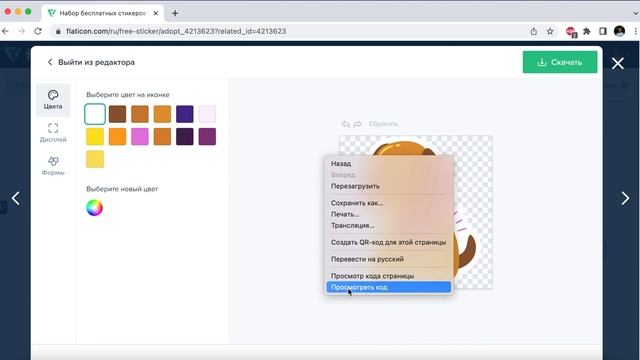Choose Назад in the context menu
This screenshot has height=360, width=640.
pyautogui.click(x=389, y=164)
